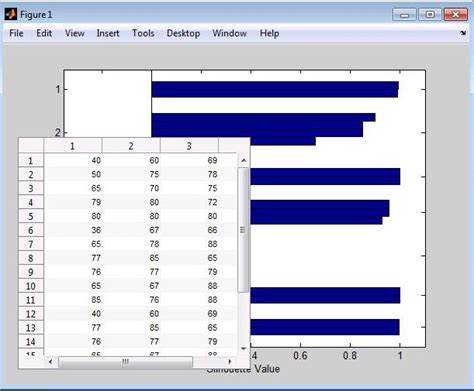Click the topmost silhouette bar of cluster 1

coord(275,86)
